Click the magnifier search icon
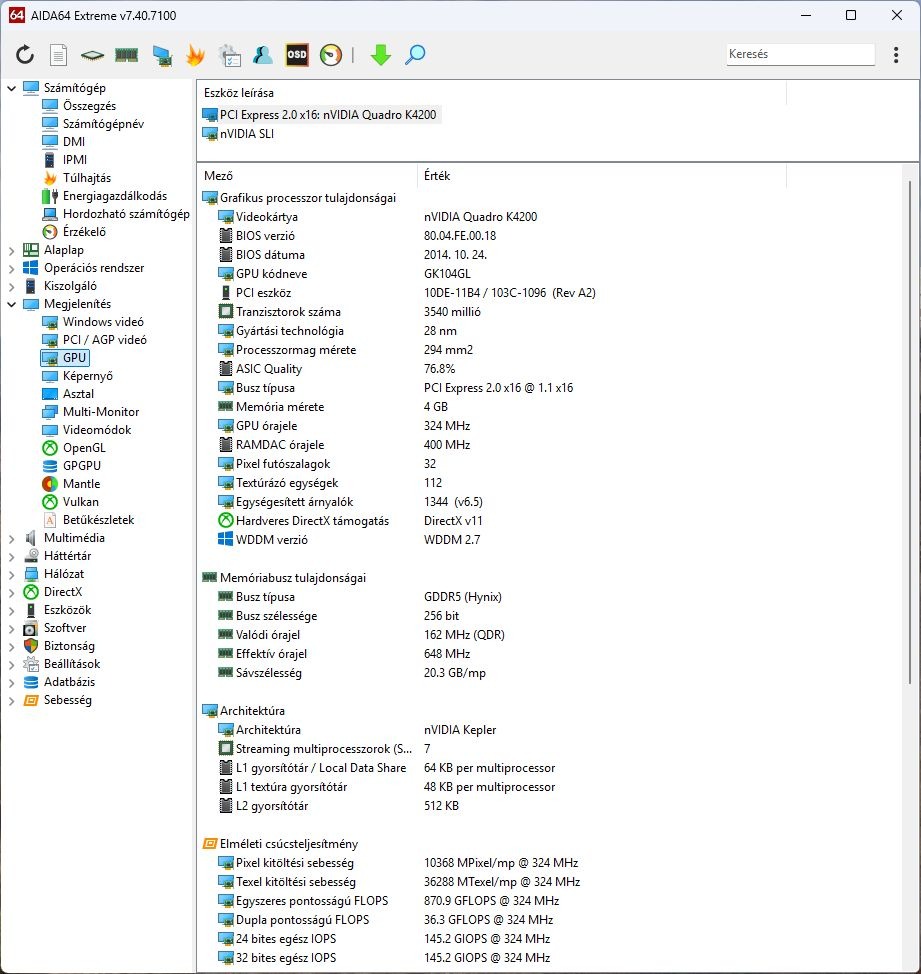921x974 pixels. coord(415,55)
